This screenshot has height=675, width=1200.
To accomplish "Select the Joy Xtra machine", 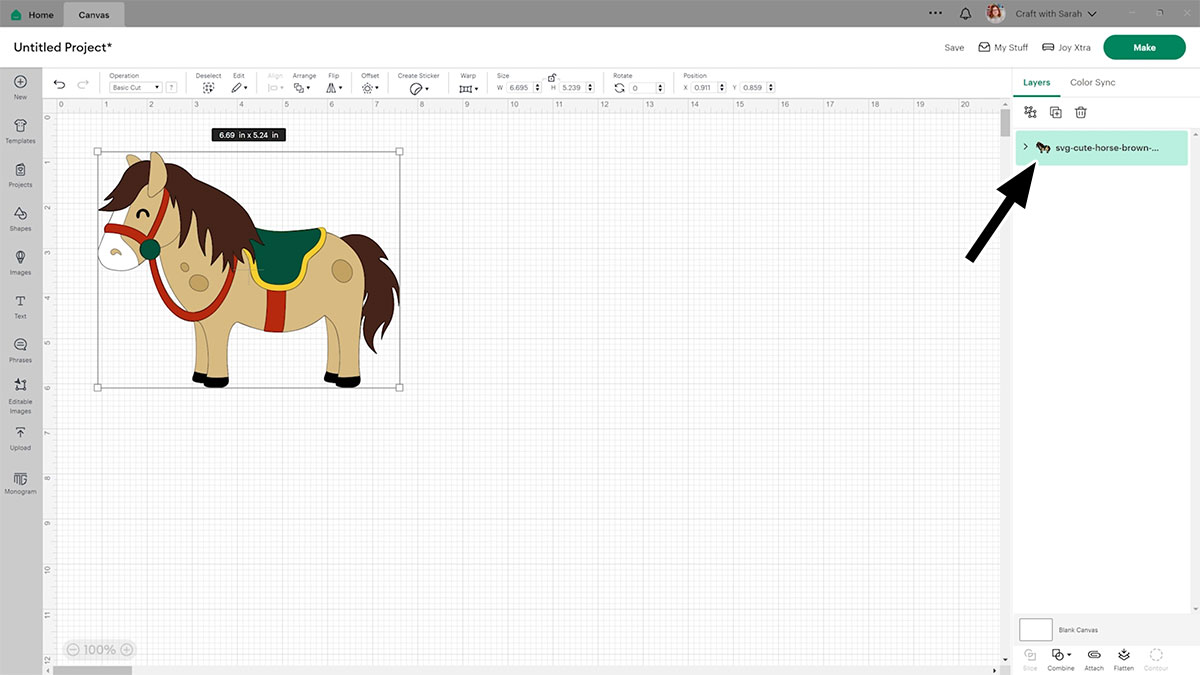I will (x=1066, y=47).
